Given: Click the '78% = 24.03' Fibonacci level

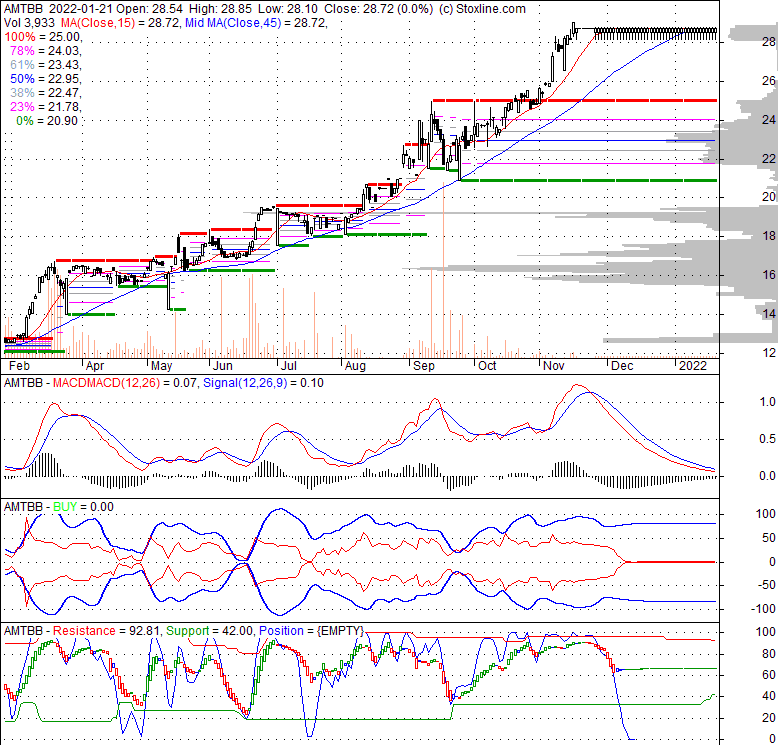Looking at the screenshot, I should click(45, 51).
